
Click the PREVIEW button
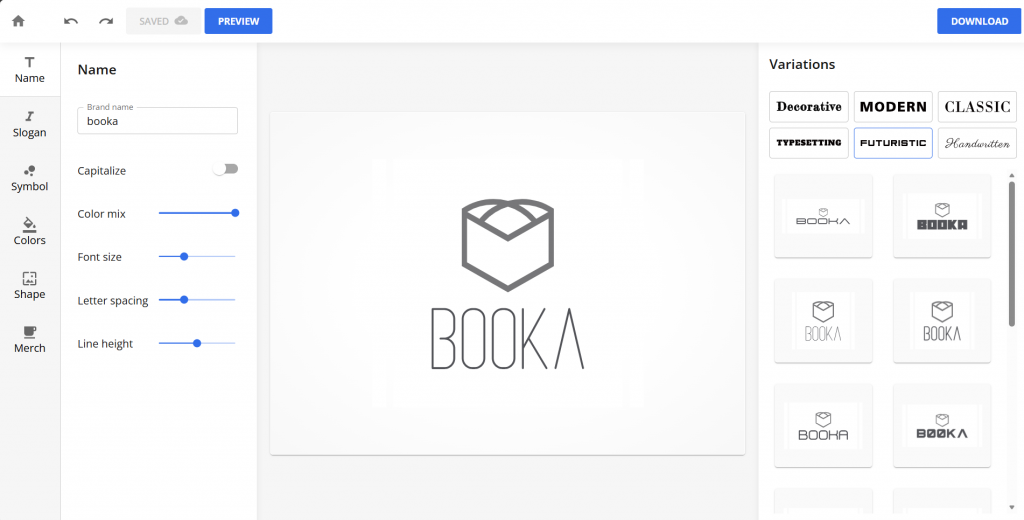(238, 21)
